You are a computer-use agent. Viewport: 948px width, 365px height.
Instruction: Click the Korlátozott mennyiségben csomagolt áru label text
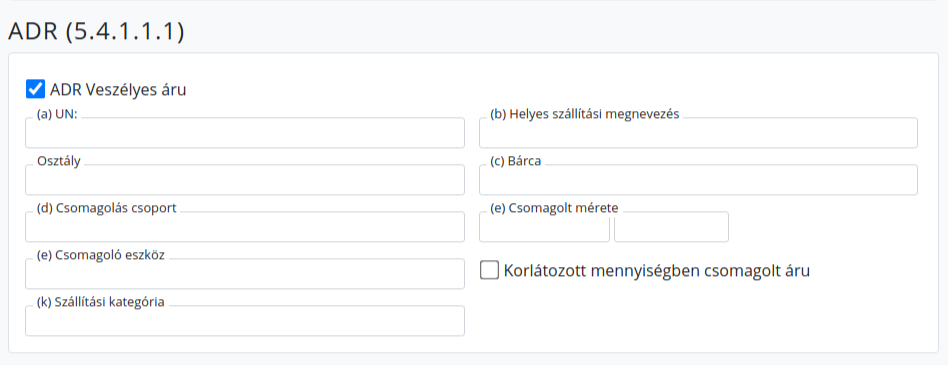[657, 270]
